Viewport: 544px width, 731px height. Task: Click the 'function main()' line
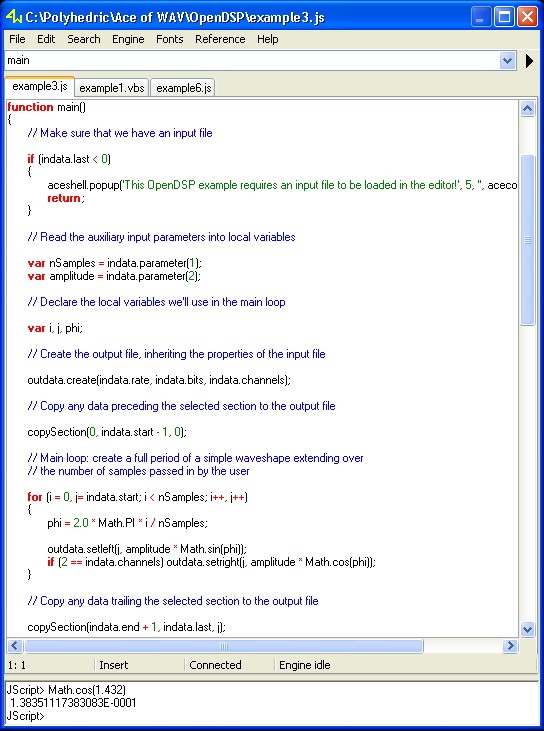pyautogui.click(x=47, y=107)
